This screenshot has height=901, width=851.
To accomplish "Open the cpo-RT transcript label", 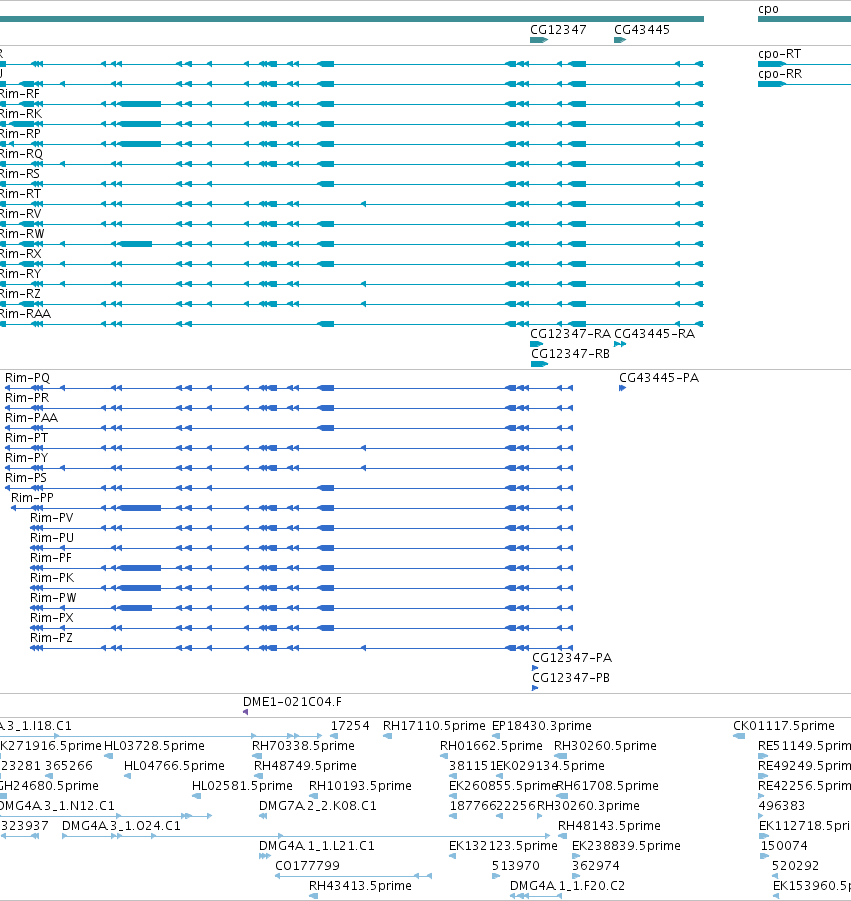I will pos(779,54).
